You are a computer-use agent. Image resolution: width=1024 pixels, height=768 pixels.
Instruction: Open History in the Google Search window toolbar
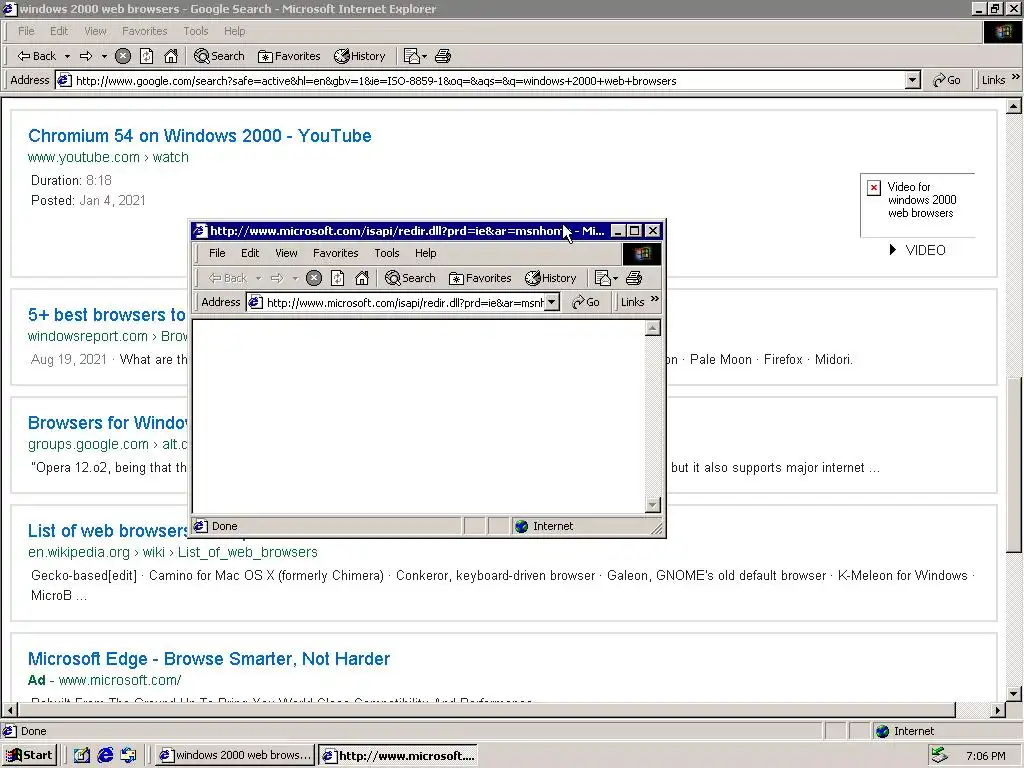[x=360, y=56]
